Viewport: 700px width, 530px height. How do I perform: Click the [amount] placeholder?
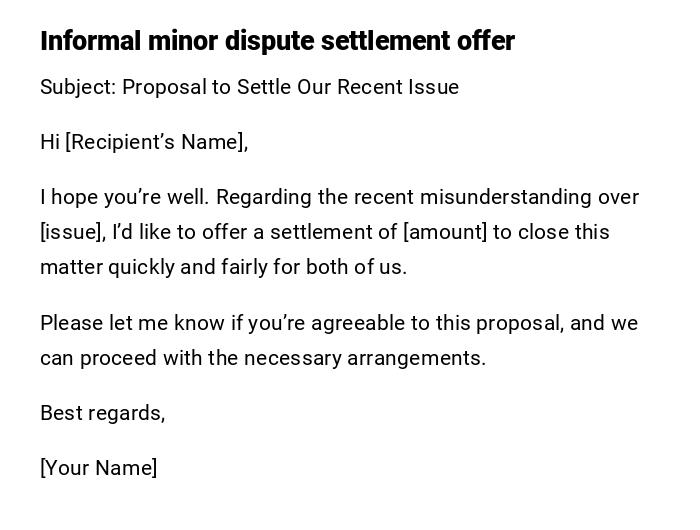(445, 232)
